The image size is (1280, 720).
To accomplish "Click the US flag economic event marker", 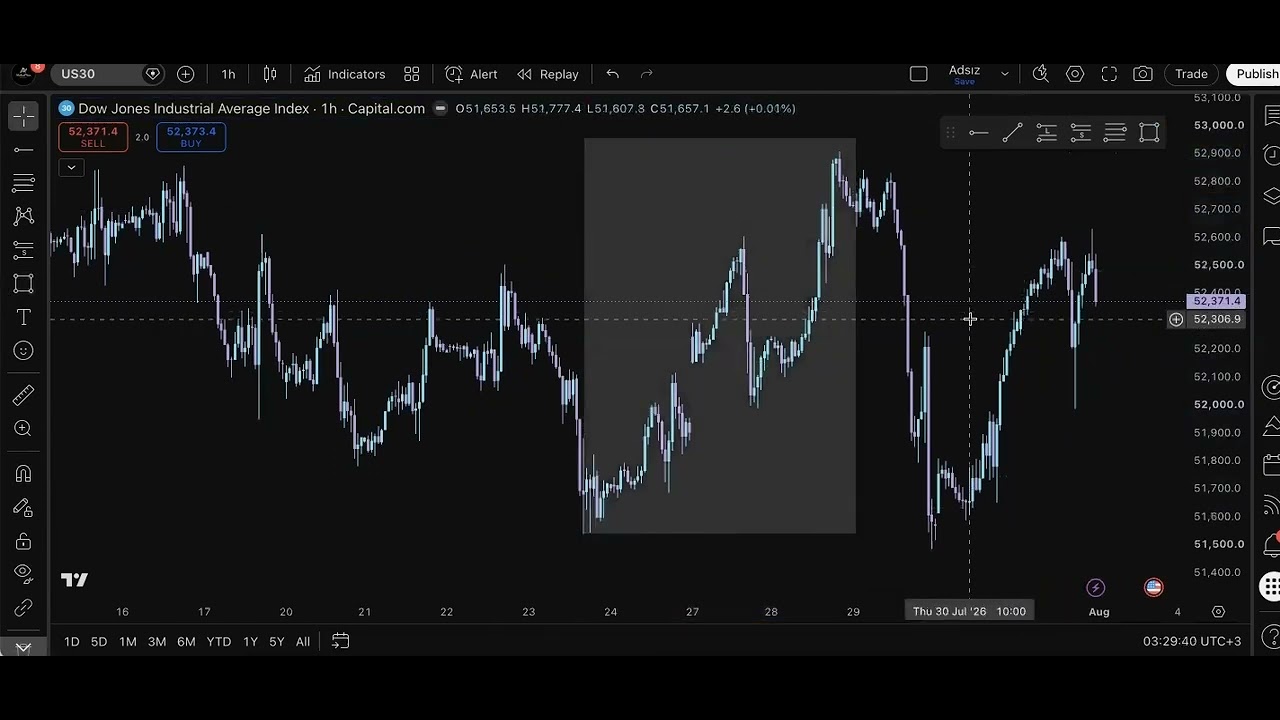I will [1154, 587].
